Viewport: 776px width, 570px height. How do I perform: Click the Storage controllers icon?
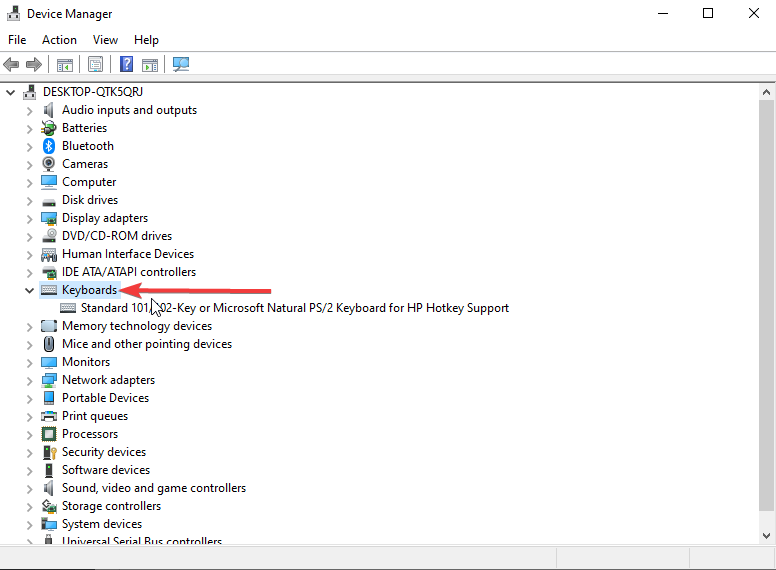tap(48, 506)
